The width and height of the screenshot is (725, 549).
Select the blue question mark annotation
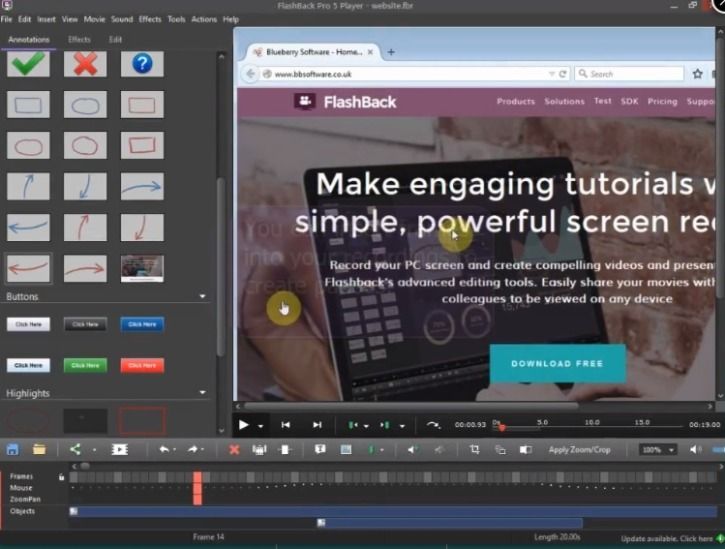pyautogui.click(x=142, y=64)
